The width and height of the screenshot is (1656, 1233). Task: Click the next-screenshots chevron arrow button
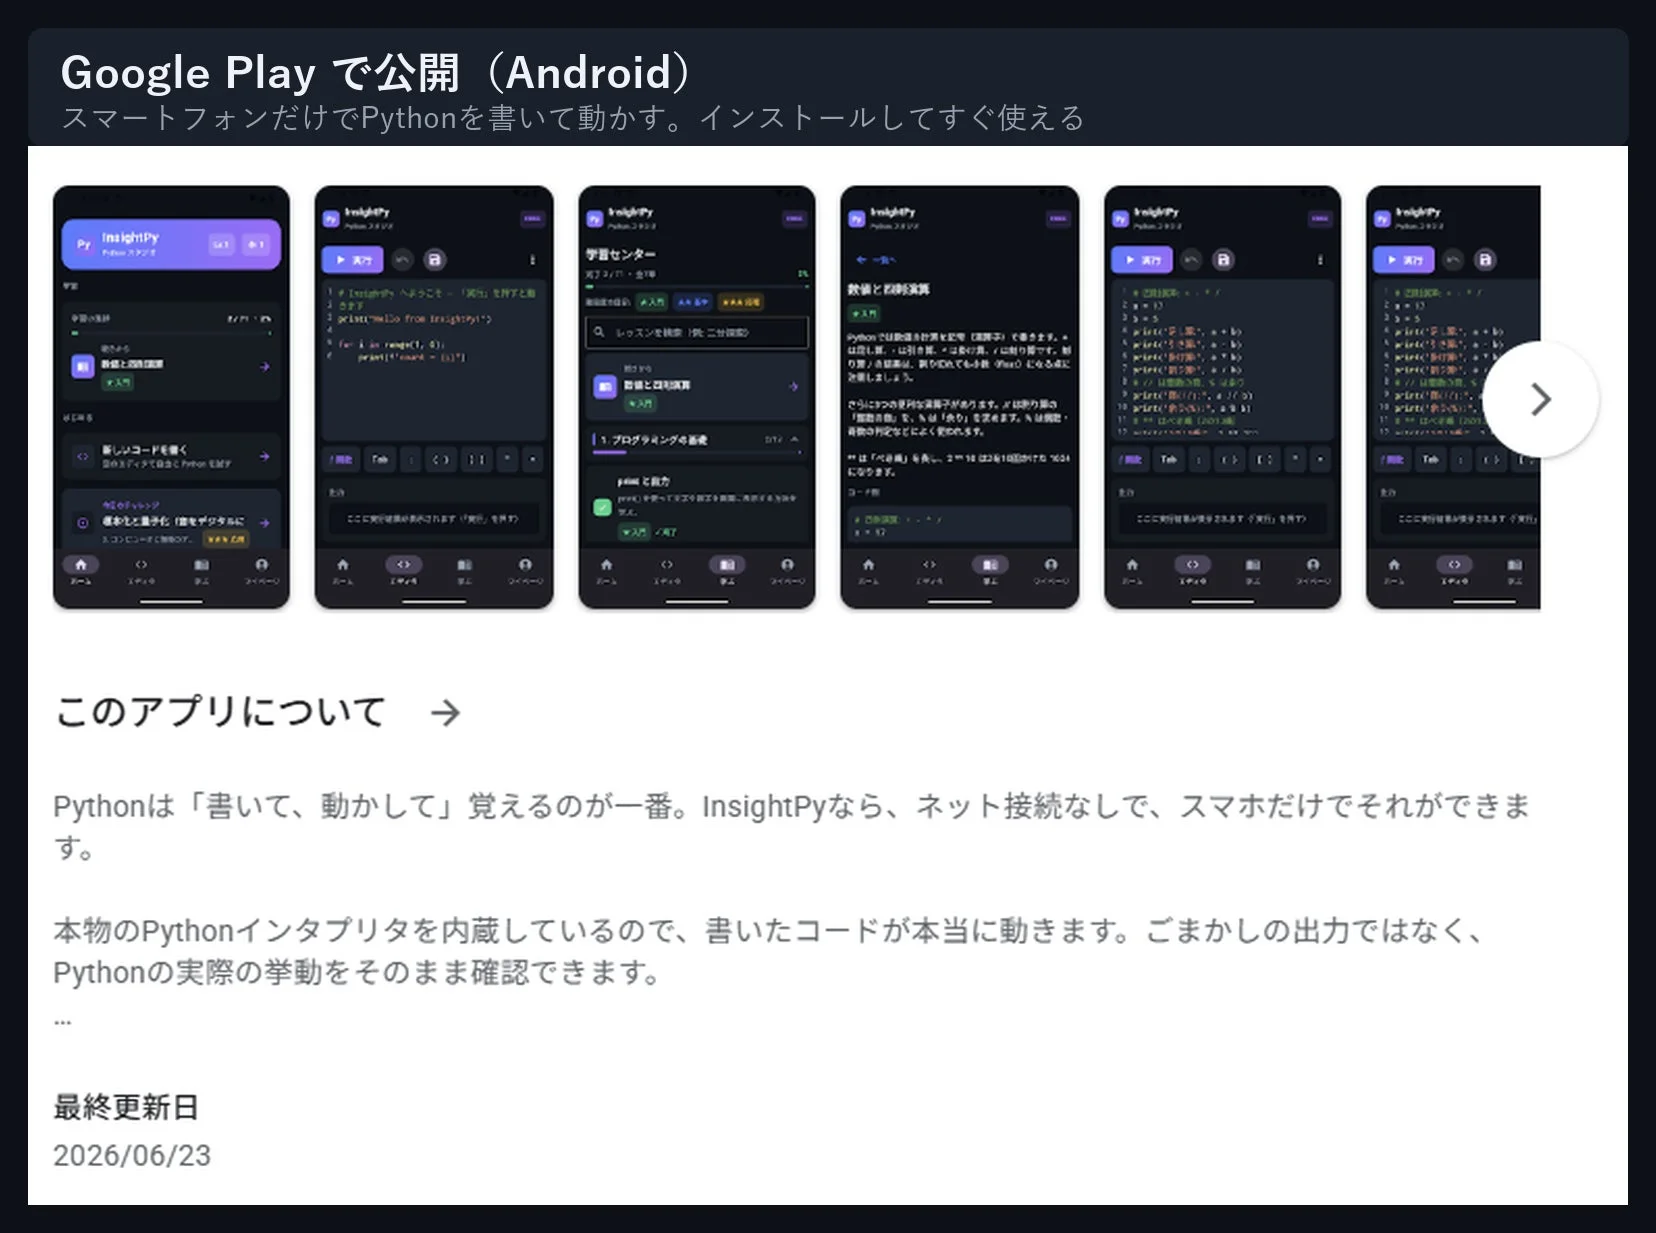point(1540,399)
